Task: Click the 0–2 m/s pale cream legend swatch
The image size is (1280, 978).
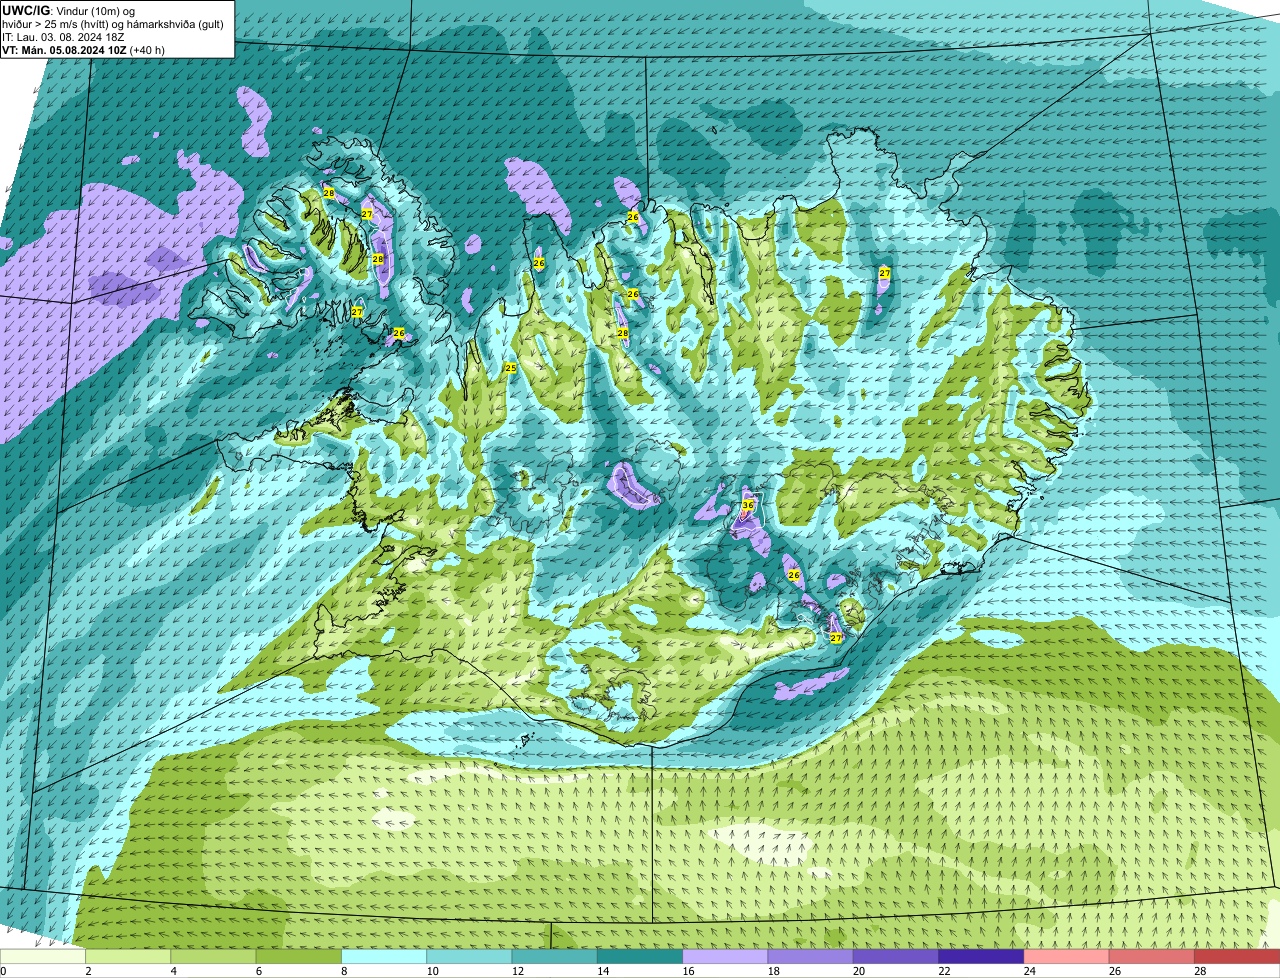Action: 43,957
